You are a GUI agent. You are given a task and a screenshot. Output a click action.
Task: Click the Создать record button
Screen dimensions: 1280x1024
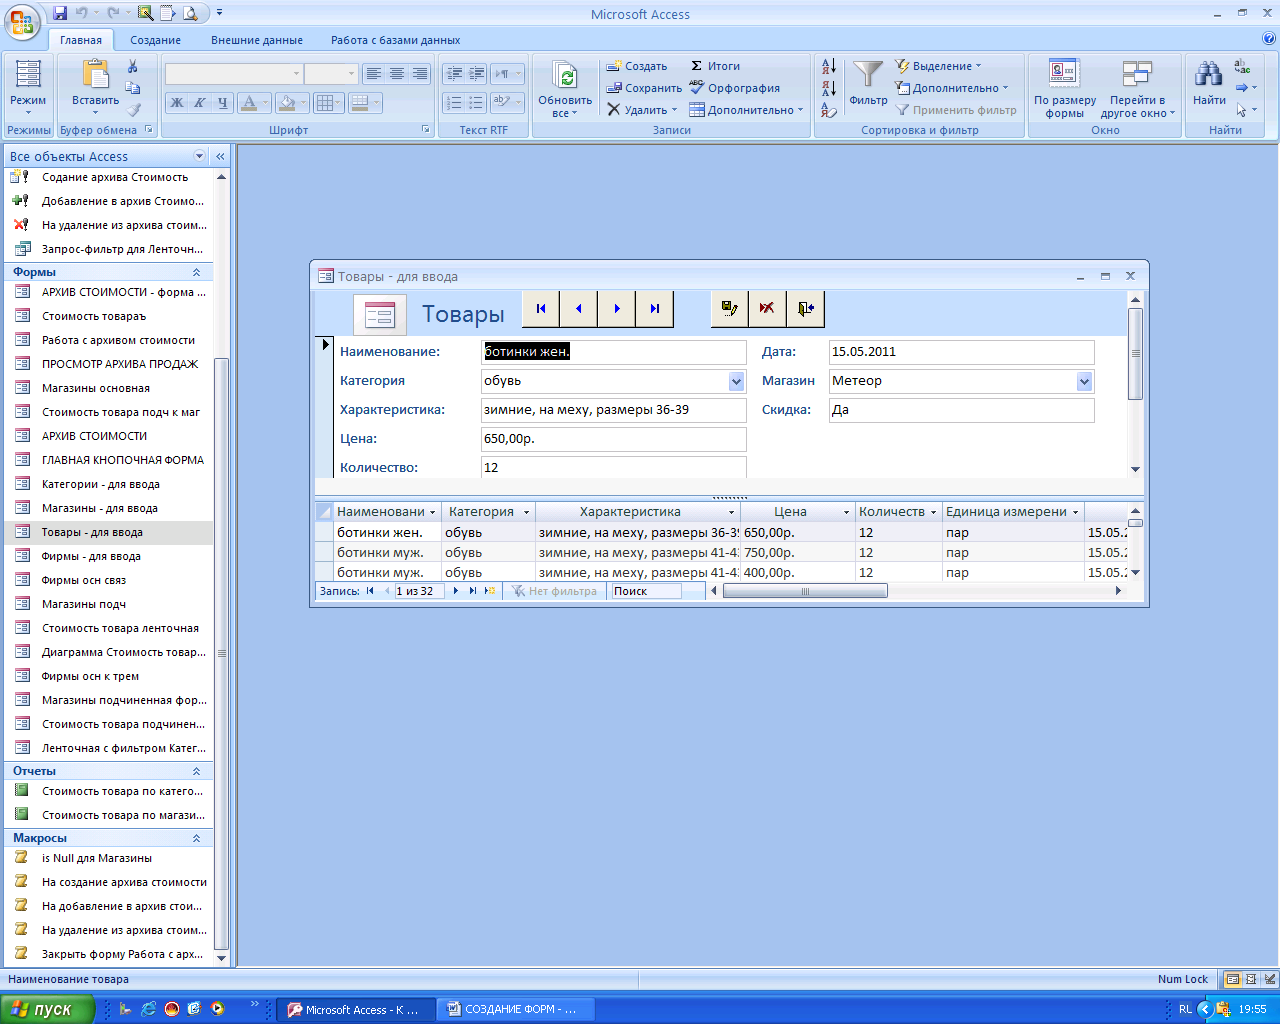tap(637, 66)
